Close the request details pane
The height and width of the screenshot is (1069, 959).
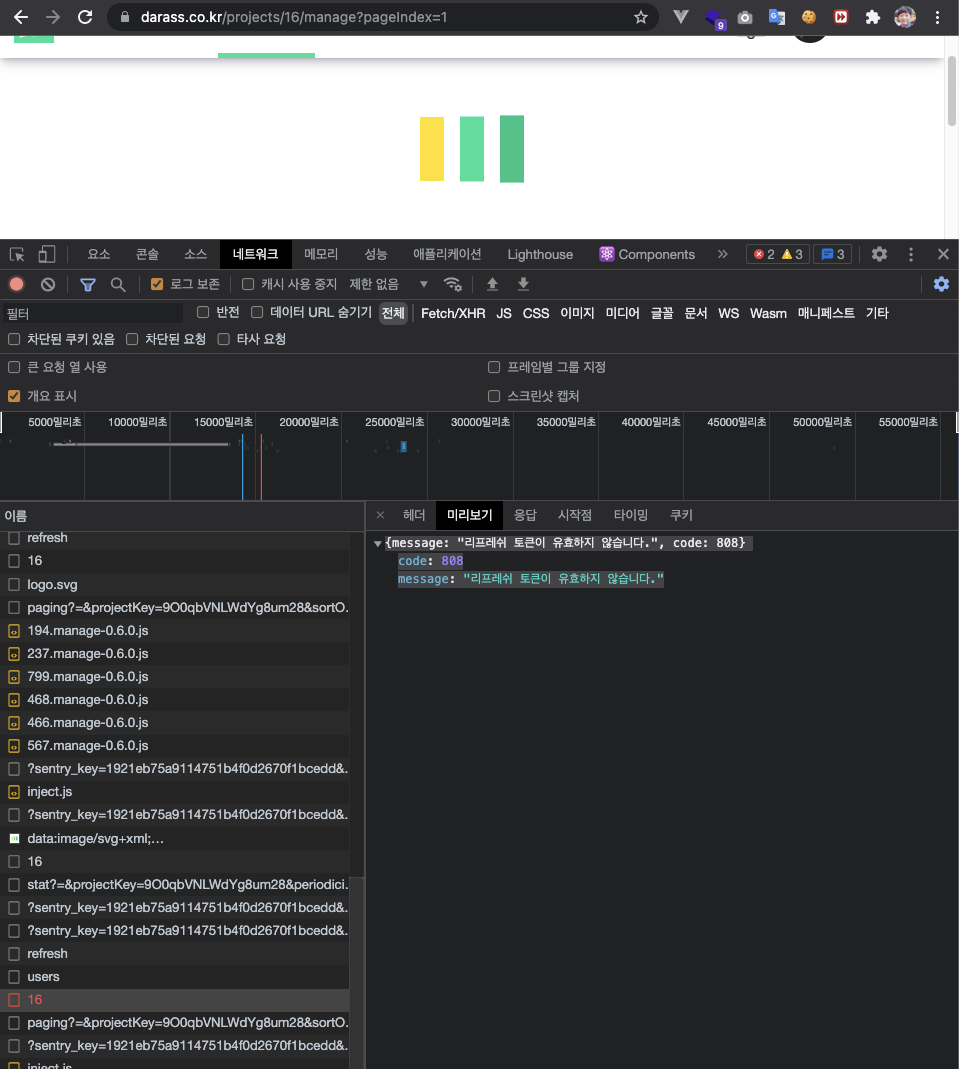[380, 515]
